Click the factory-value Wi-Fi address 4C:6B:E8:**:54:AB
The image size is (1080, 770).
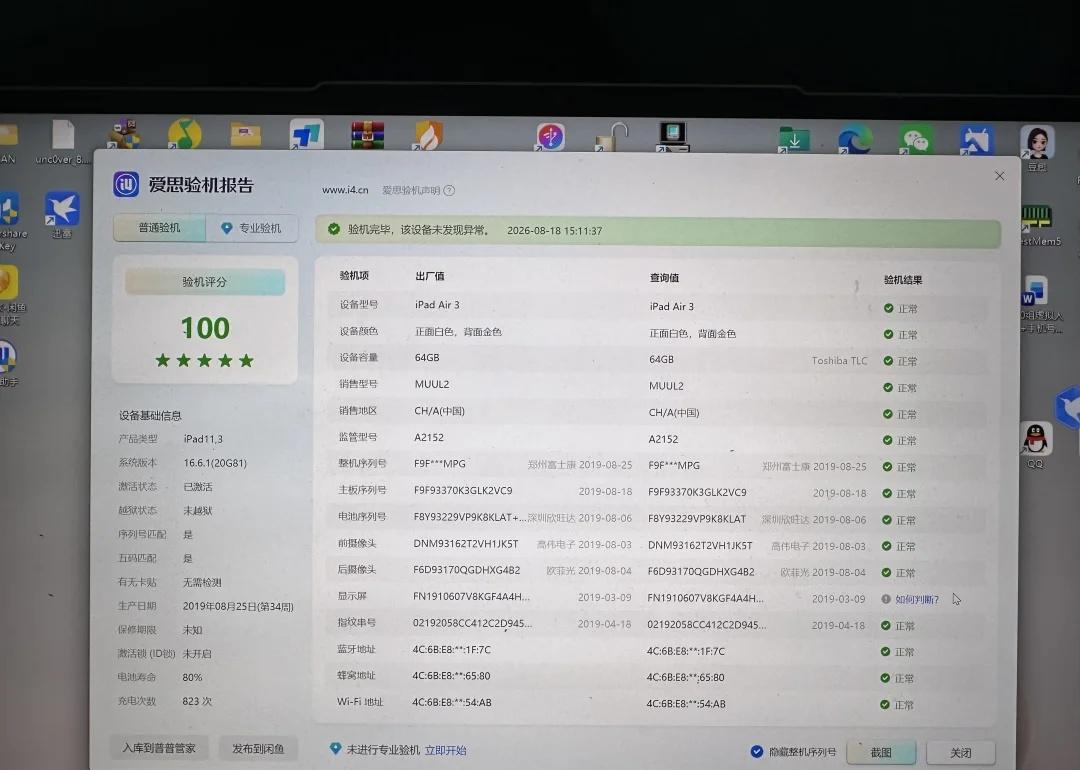pos(452,703)
